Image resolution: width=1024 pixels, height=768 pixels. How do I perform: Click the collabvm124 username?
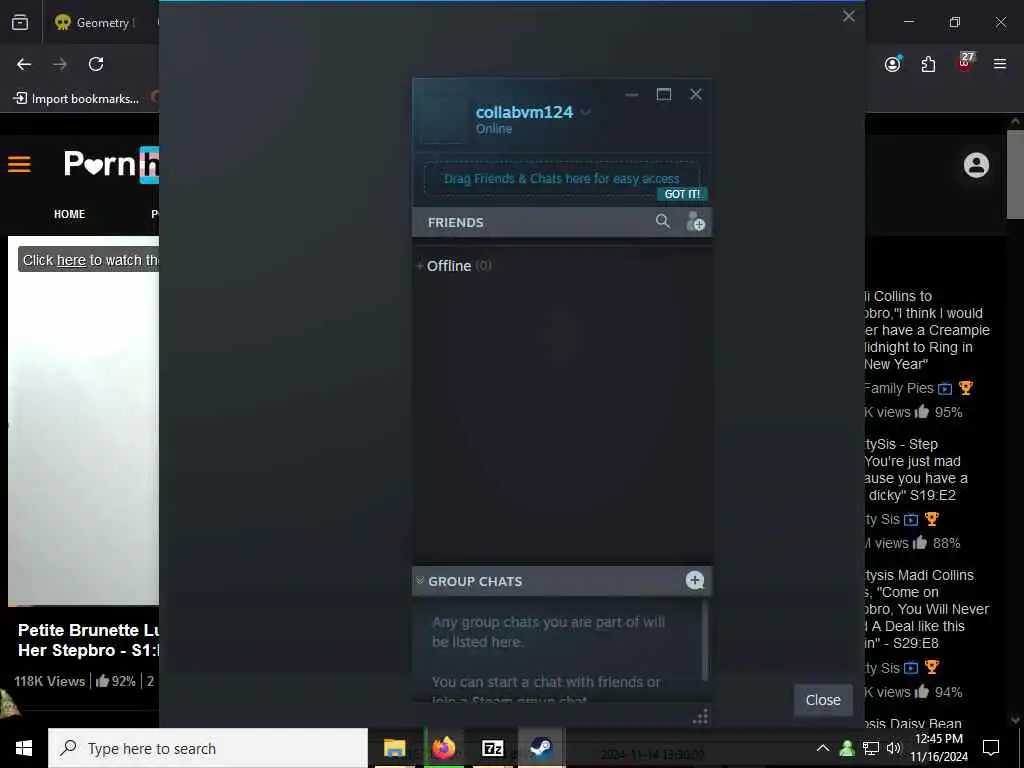click(524, 112)
